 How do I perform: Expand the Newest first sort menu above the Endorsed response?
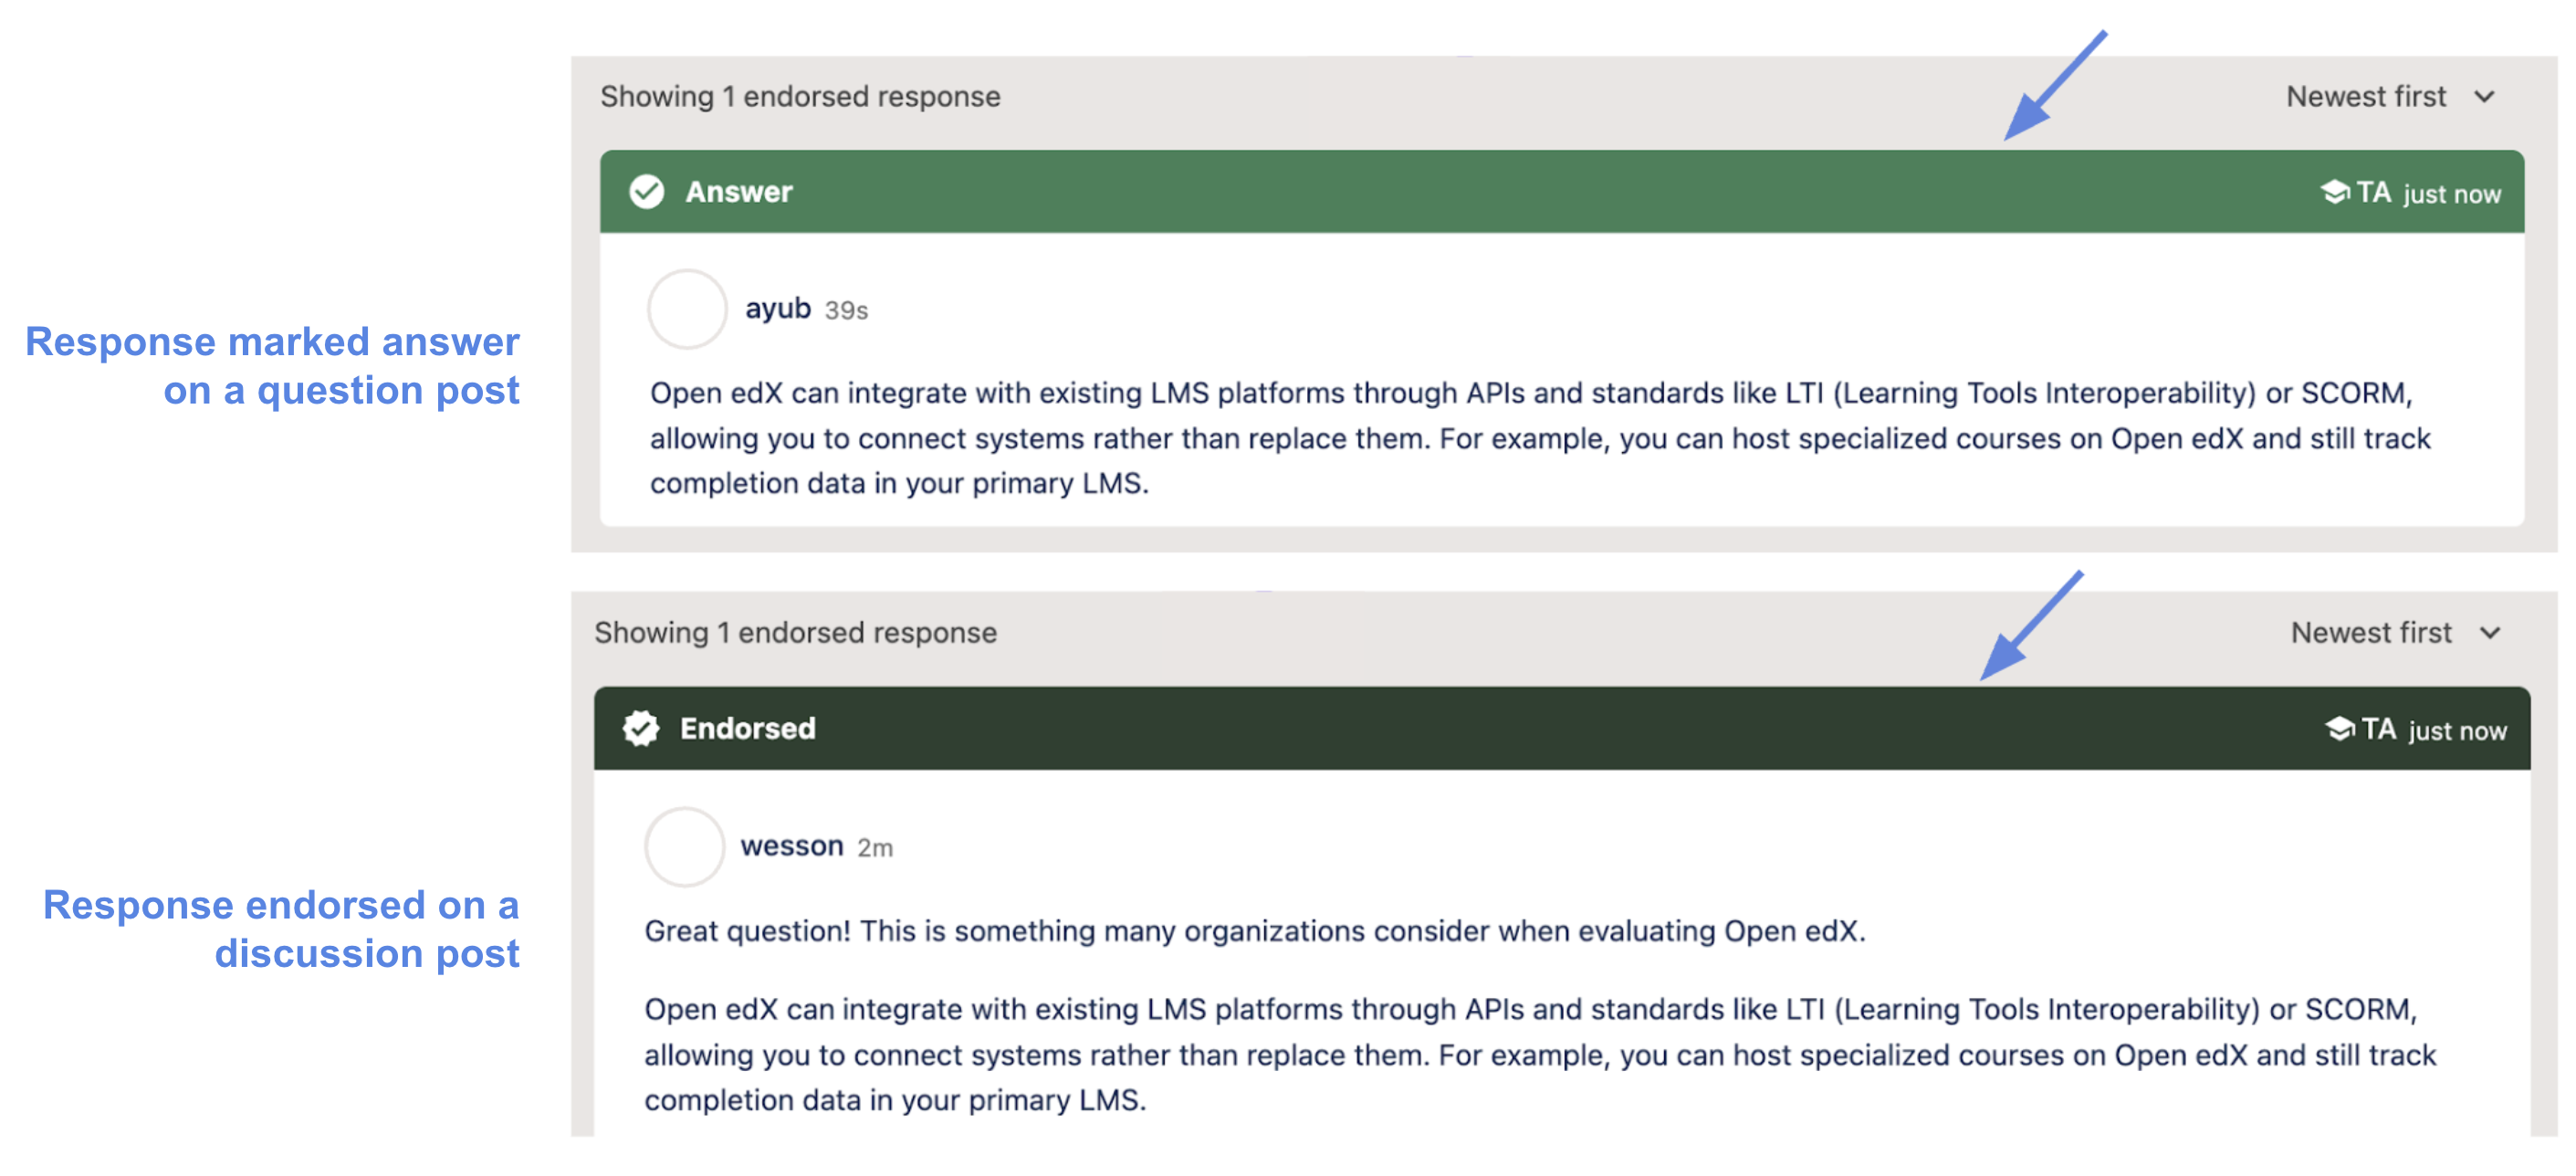tap(2394, 633)
